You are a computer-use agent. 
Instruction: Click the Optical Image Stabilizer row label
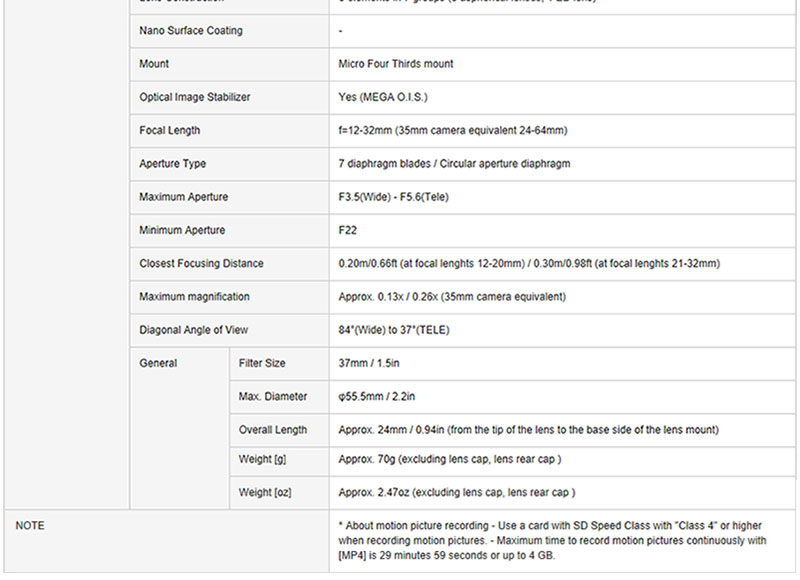(195, 97)
